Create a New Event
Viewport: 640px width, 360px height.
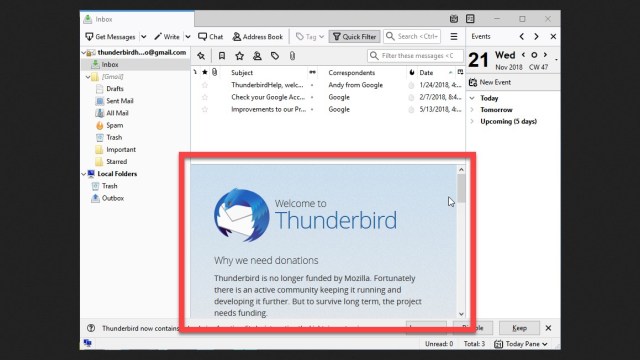click(490, 82)
